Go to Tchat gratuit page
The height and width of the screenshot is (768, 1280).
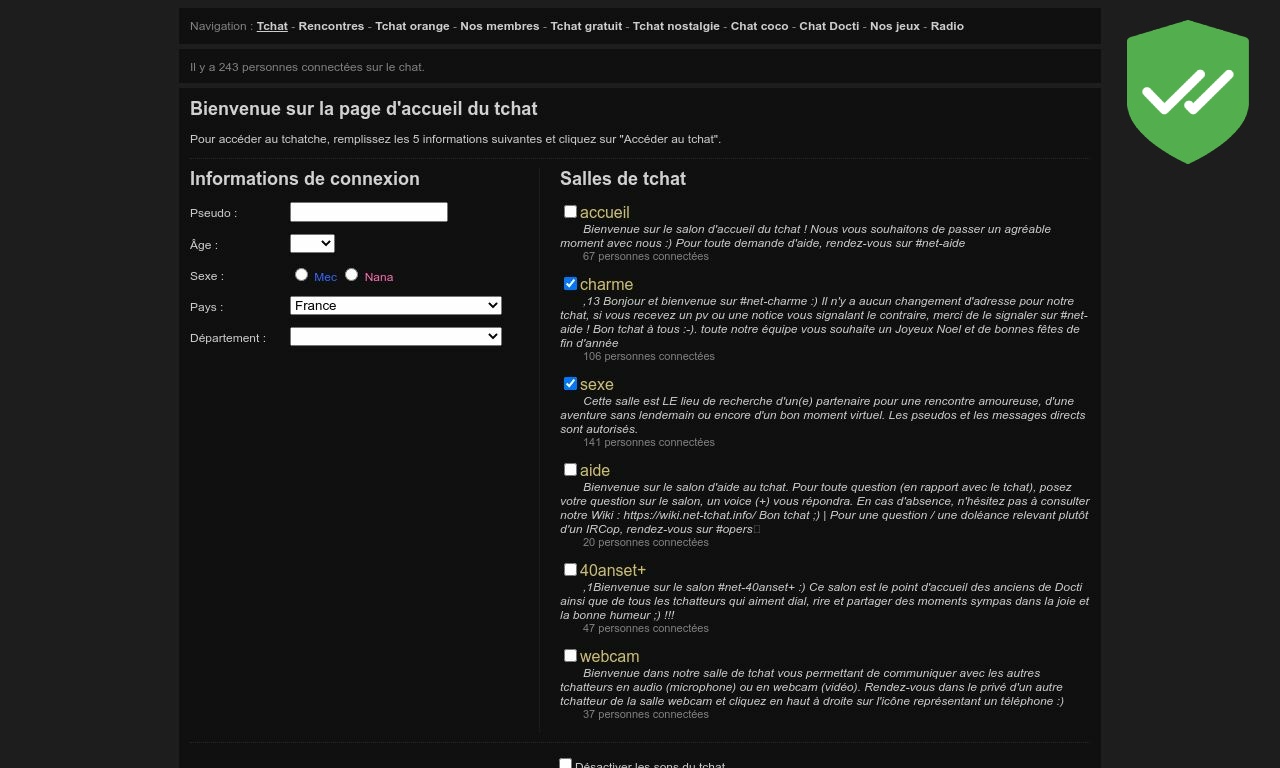(x=586, y=26)
